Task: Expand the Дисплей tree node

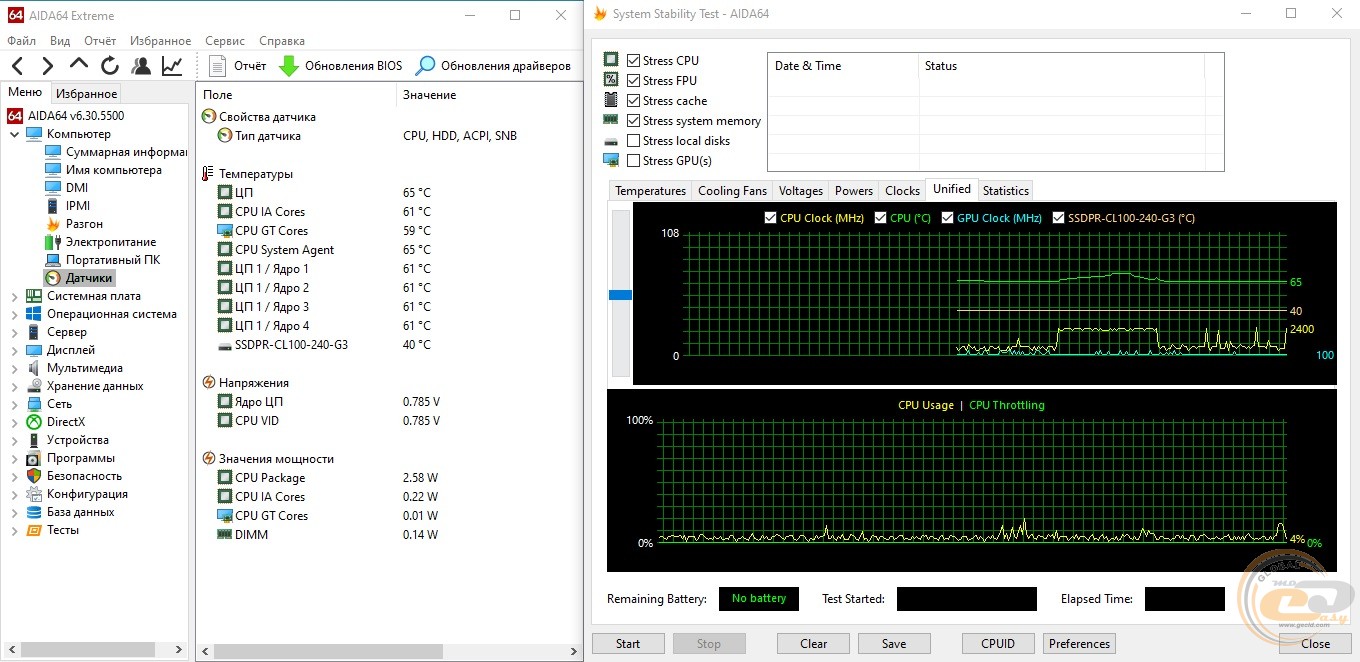Action: [15, 350]
